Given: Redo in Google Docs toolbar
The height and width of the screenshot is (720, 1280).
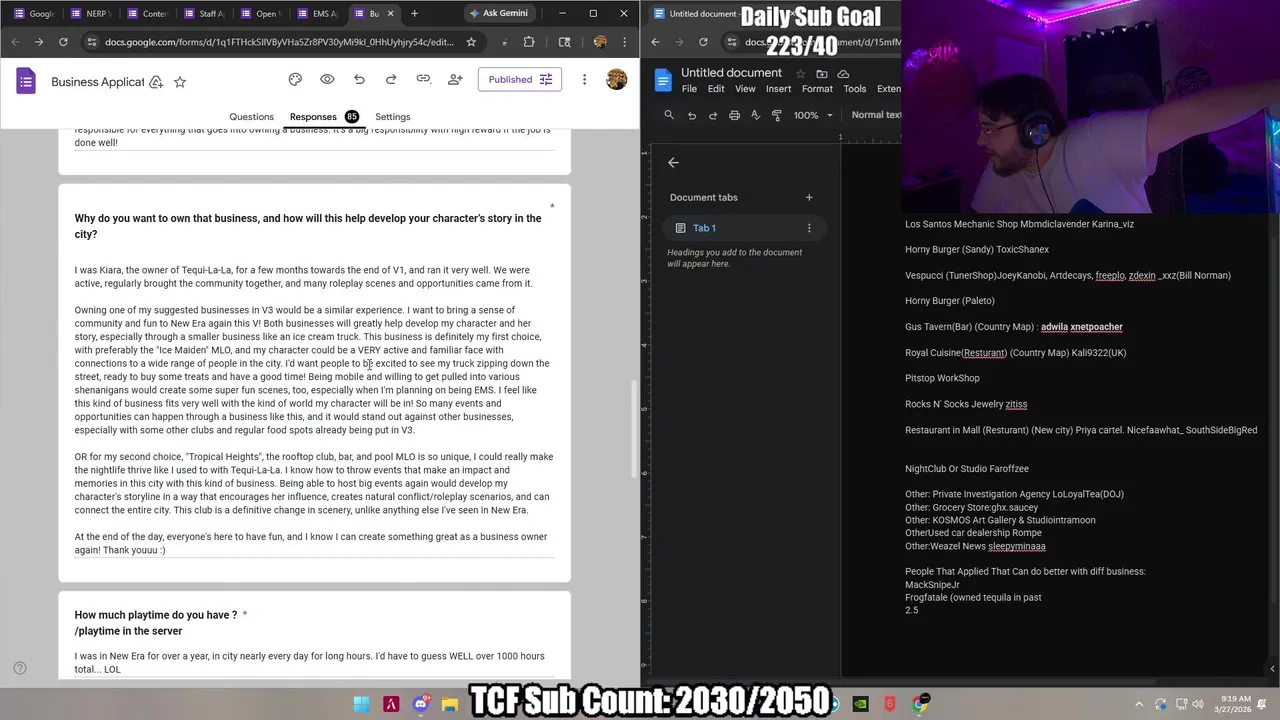Looking at the screenshot, I should click(713, 115).
